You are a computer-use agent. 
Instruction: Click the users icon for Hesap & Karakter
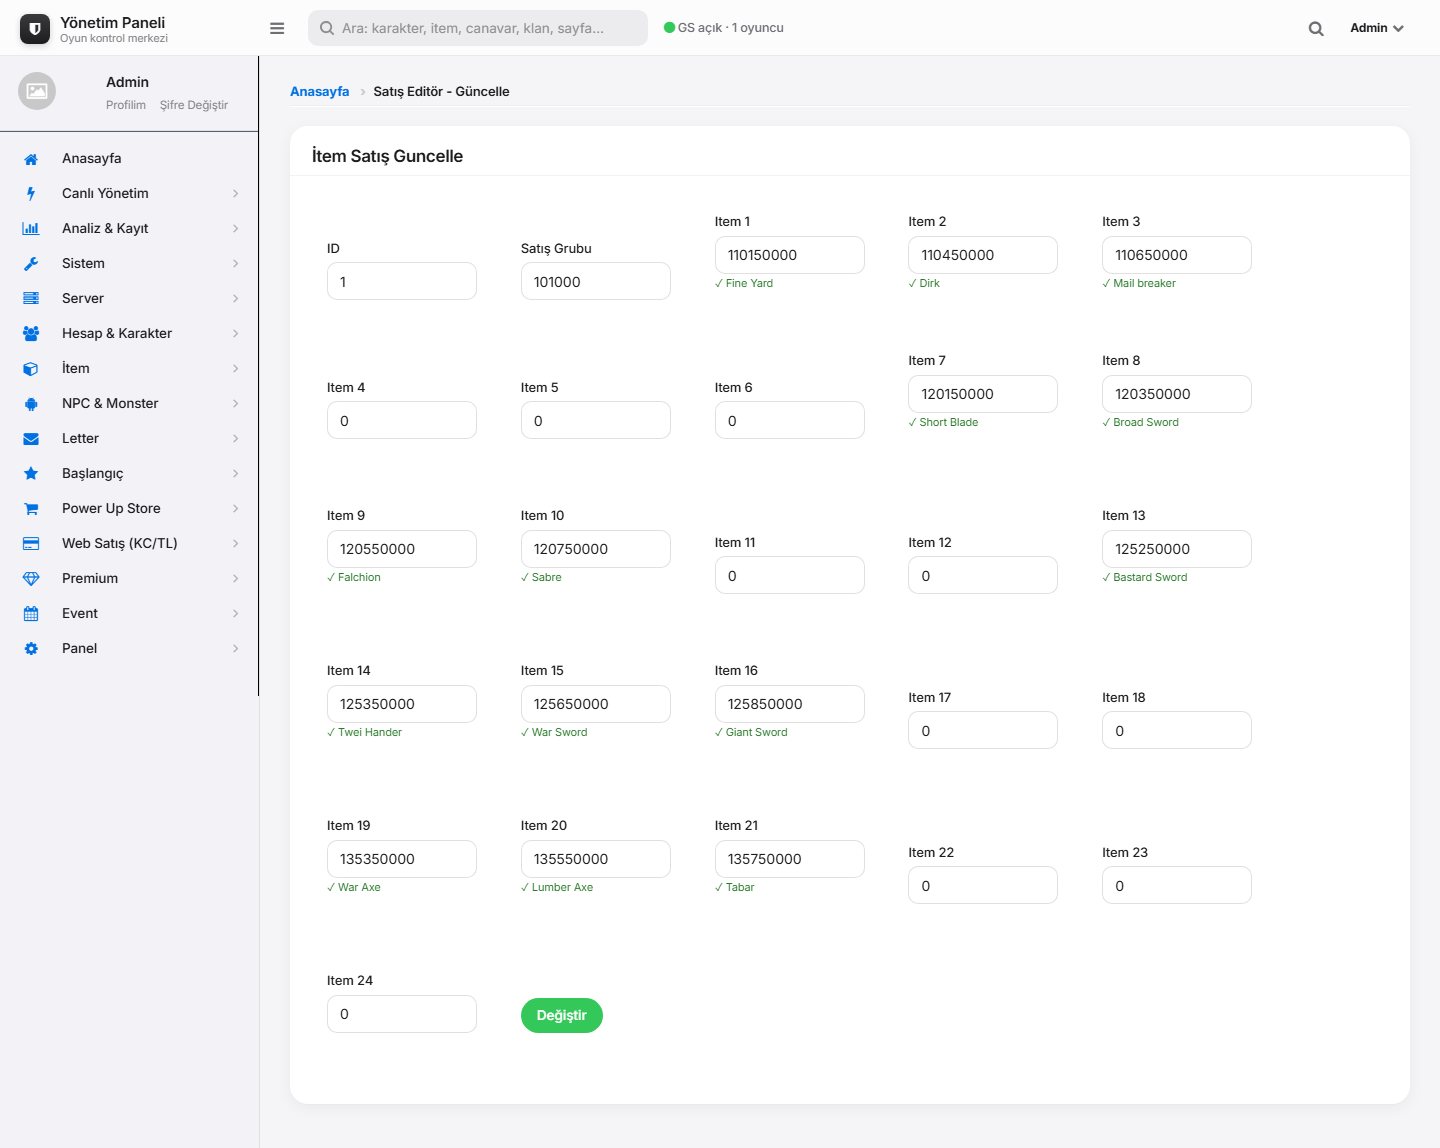[31, 334]
